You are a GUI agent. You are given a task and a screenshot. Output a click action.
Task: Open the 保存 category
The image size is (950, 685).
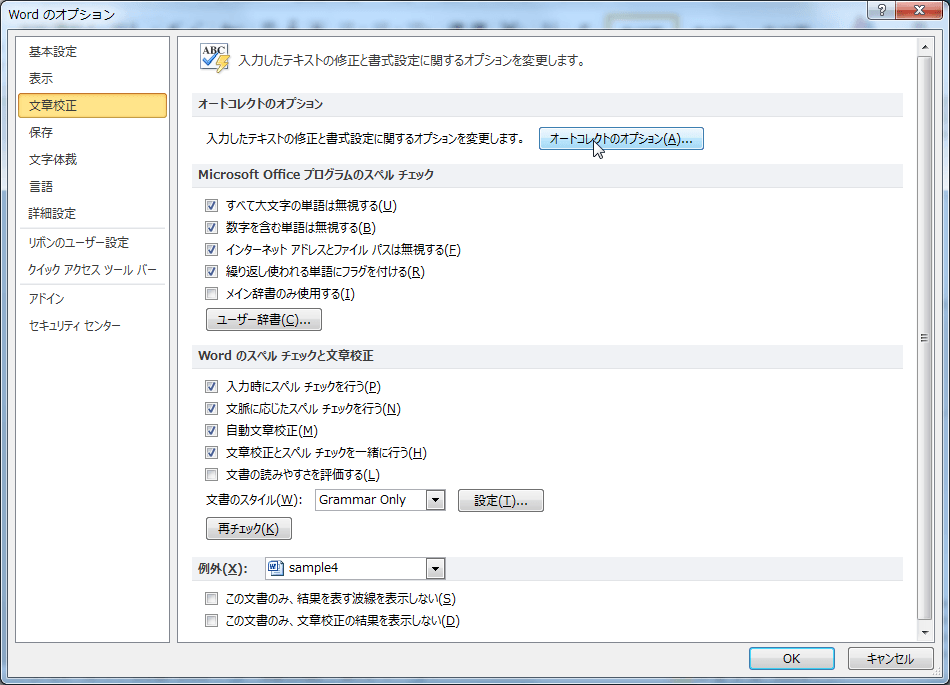tap(92, 132)
